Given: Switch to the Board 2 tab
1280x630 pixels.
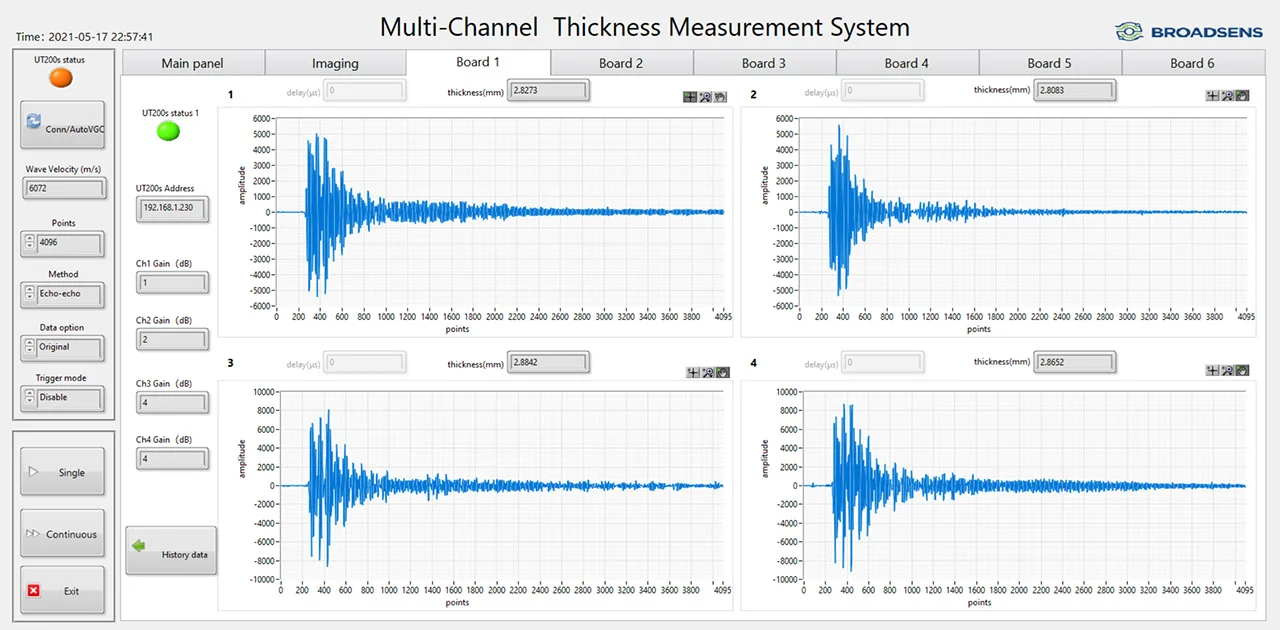Looking at the screenshot, I should 621,63.
